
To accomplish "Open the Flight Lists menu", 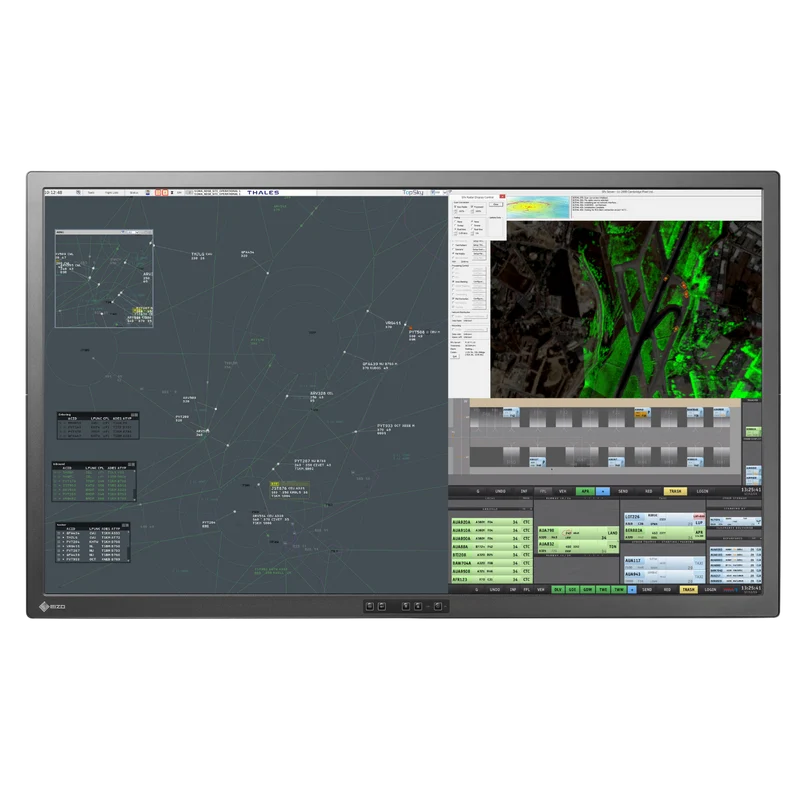I will click(x=112, y=193).
